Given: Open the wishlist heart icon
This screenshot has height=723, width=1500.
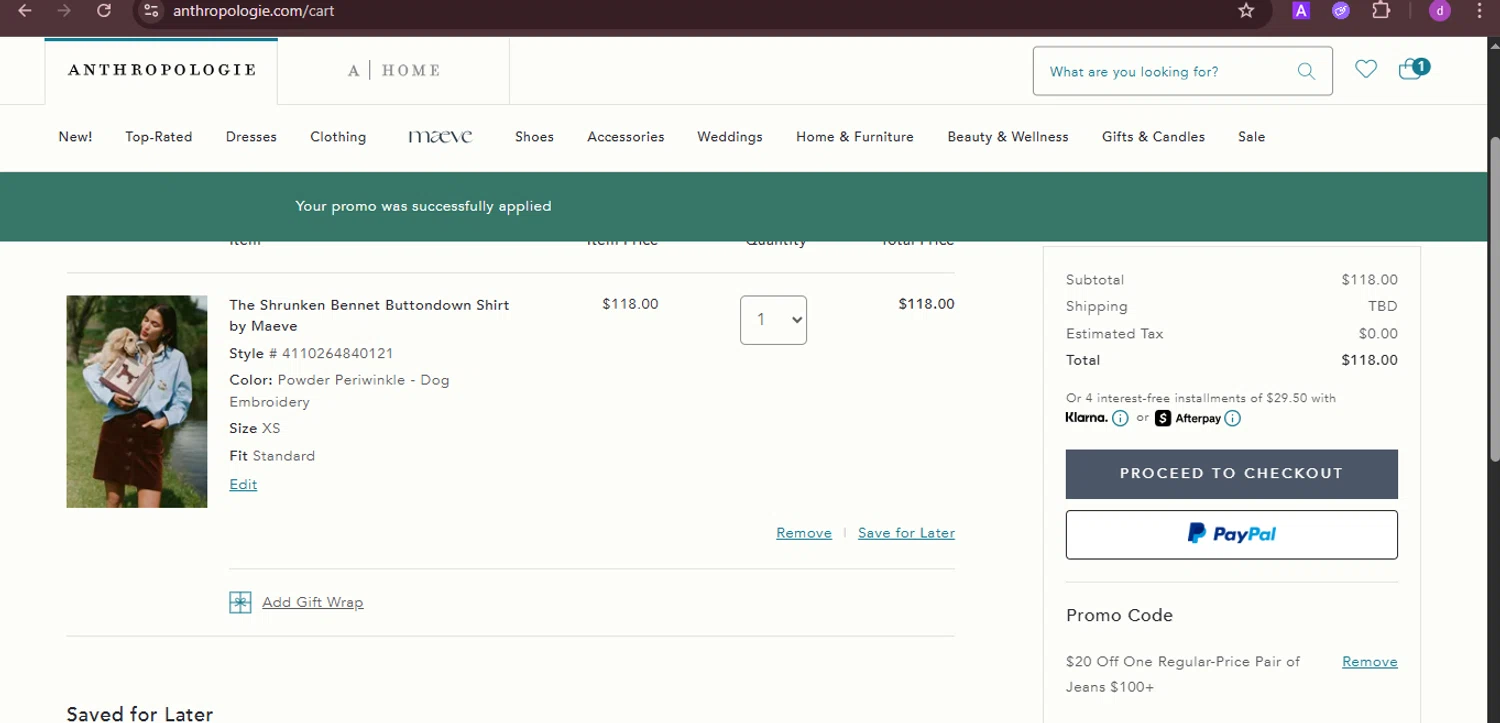Looking at the screenshot, I should click(1366, 69).
